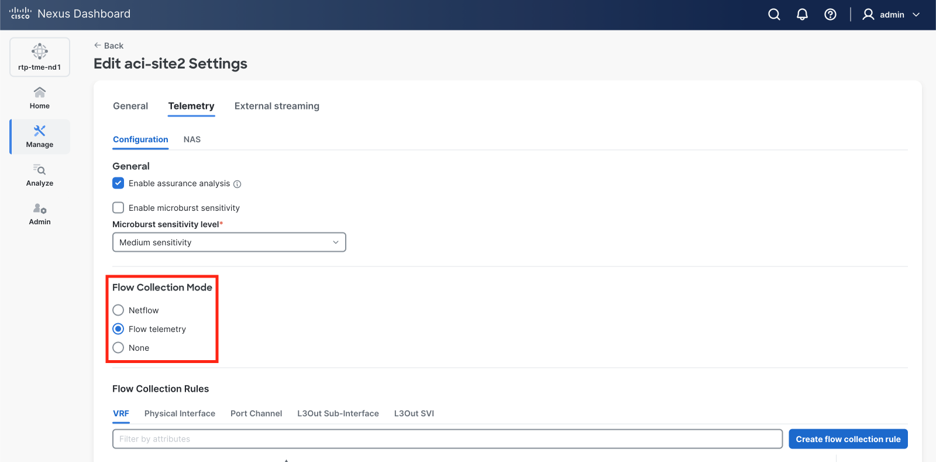Open the Microburst sensitivity level dropdown
The image size is (936, 462).
click(229, 242)
